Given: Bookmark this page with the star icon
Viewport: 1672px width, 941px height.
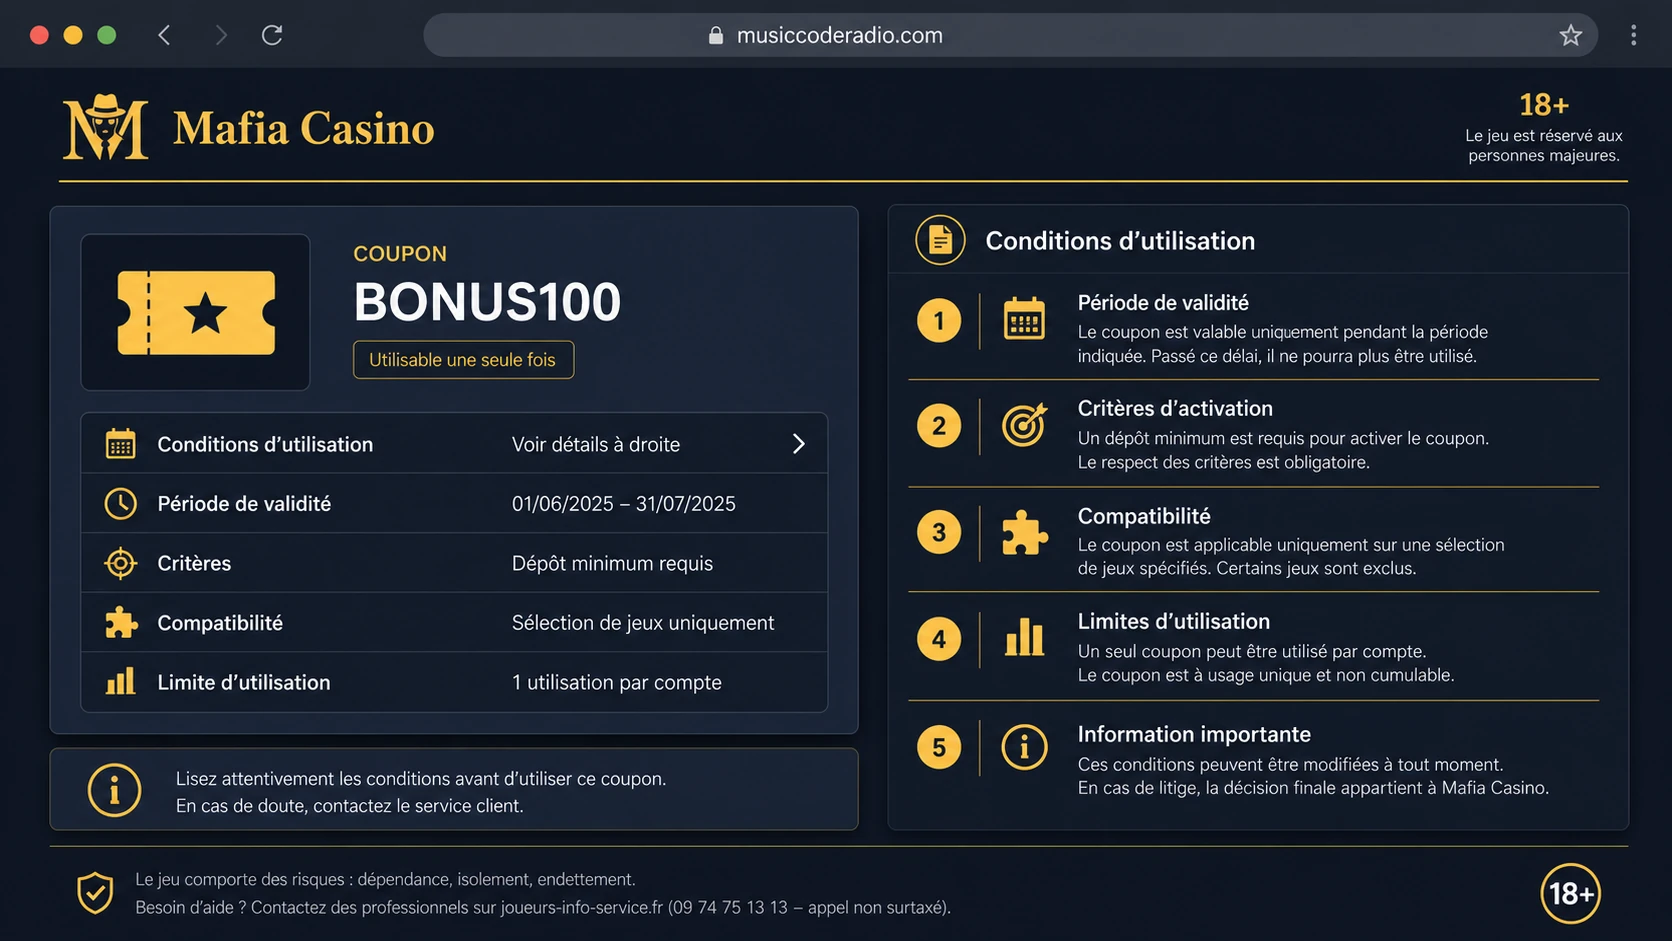Looking at the screenshot, I should pyautogui.click(x=1570, y=35).
